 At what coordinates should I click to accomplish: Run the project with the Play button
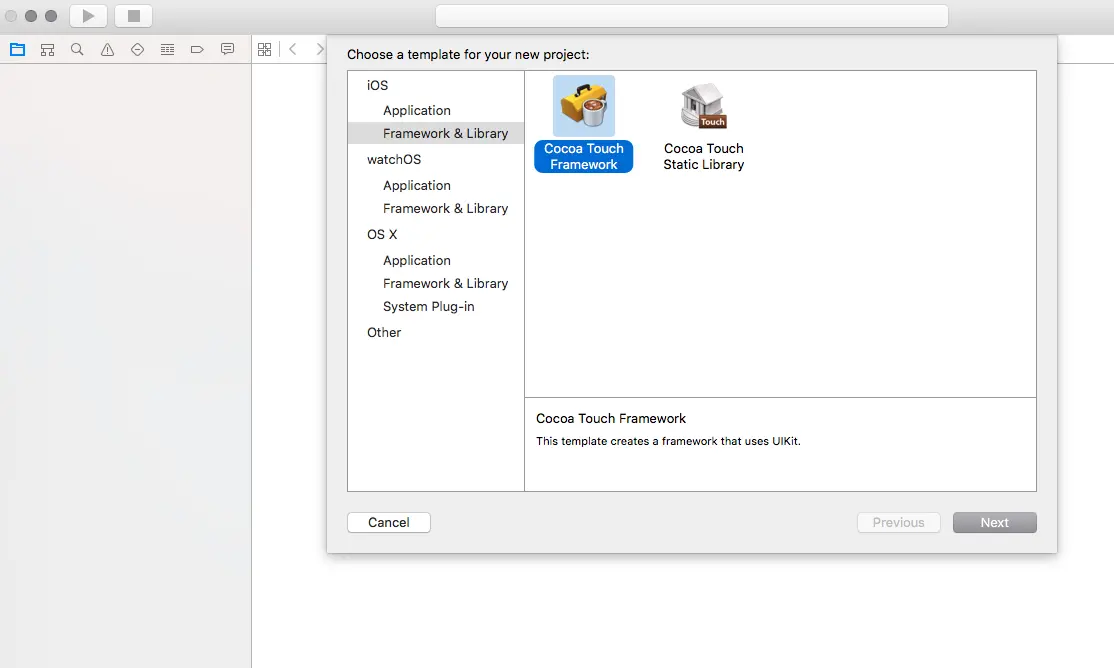pyautogui.click(x=88, y=16)
